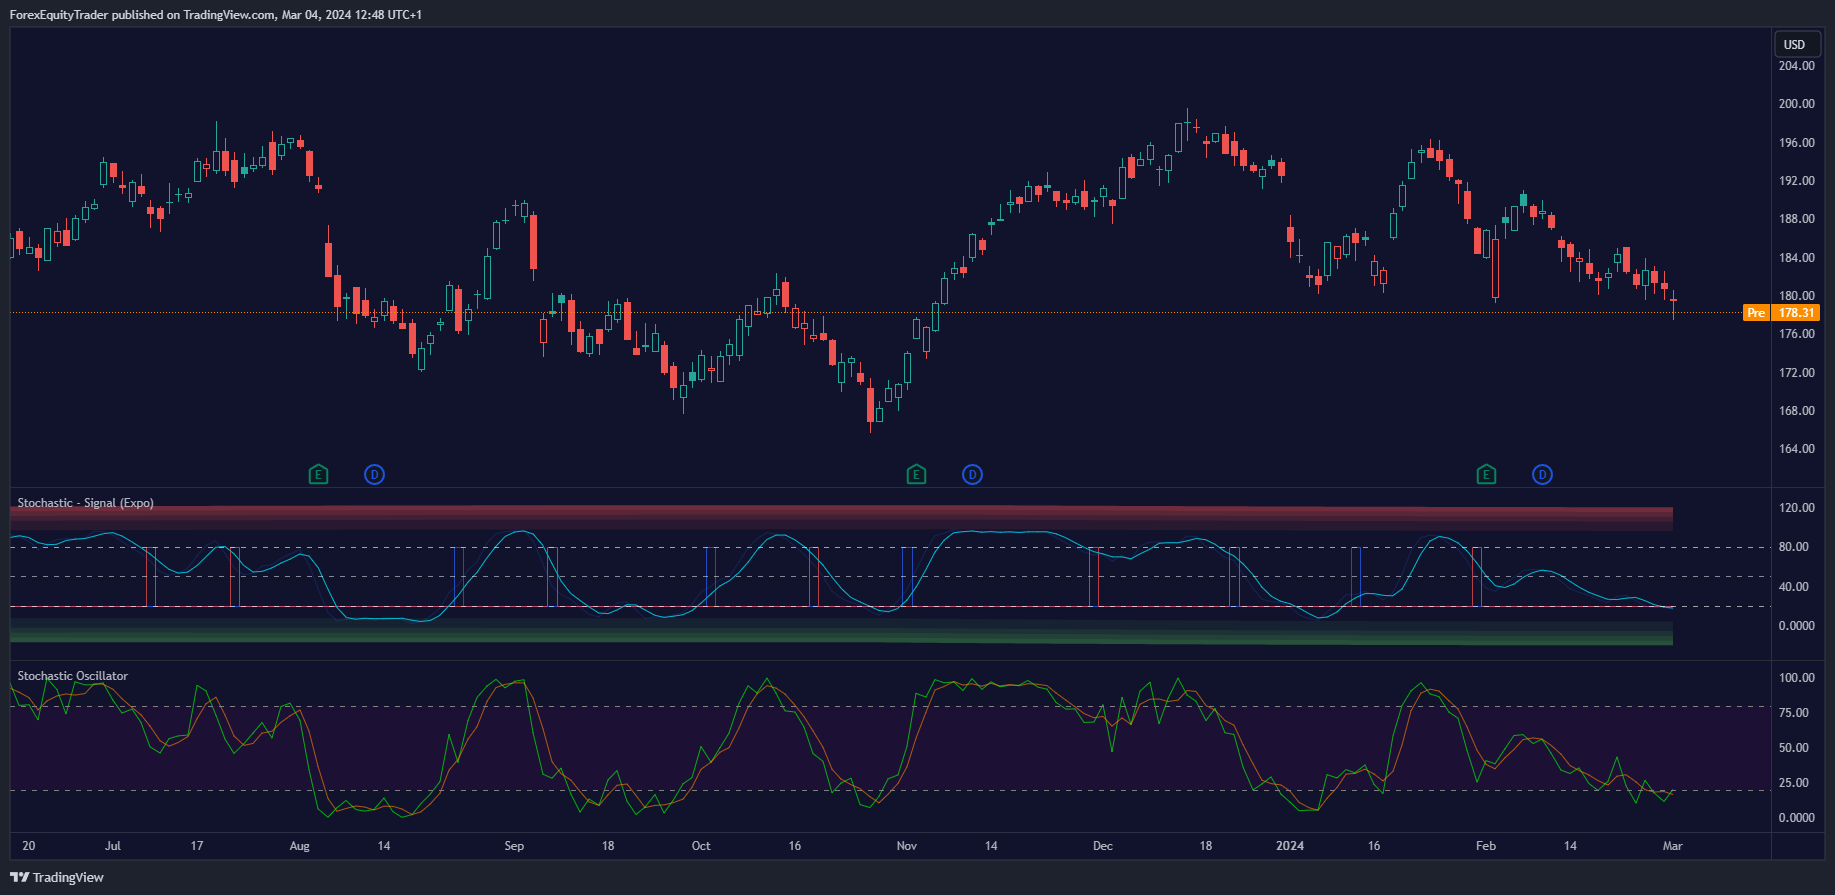1835x895 pixels.
Task: Click the earnings marker near August
Action: click(x=318, y=474)
